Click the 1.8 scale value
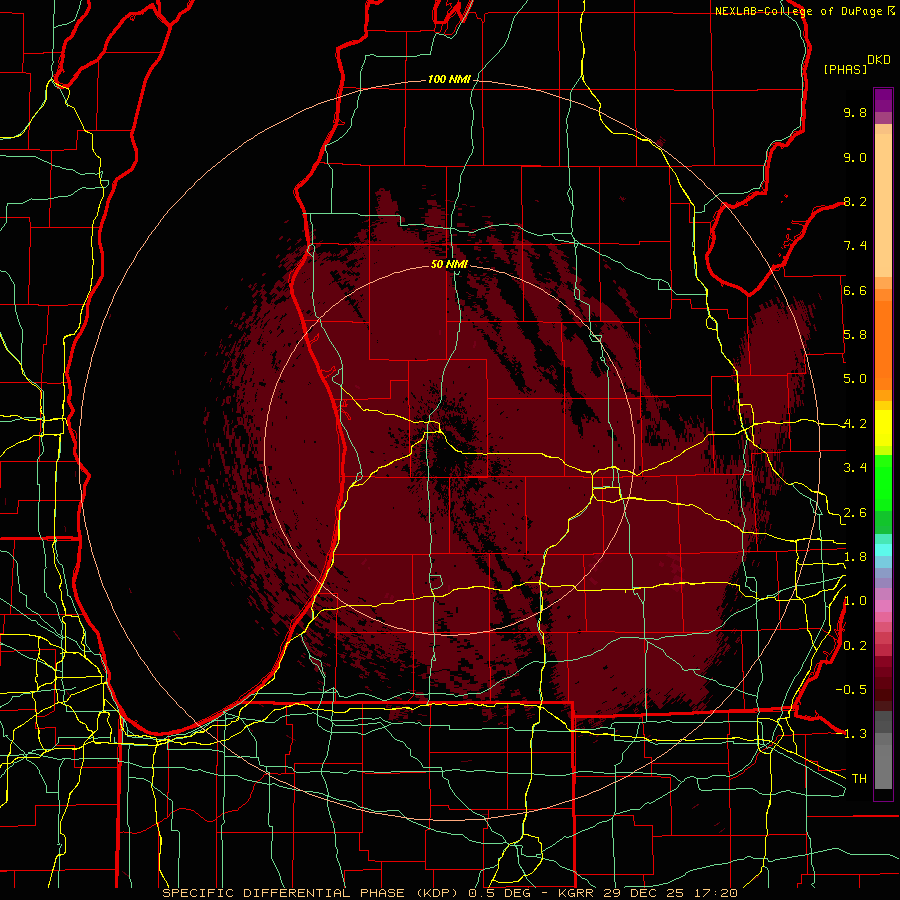Image resolution: width=900 pixels, height=900 pixels. (x=855, y=557)
